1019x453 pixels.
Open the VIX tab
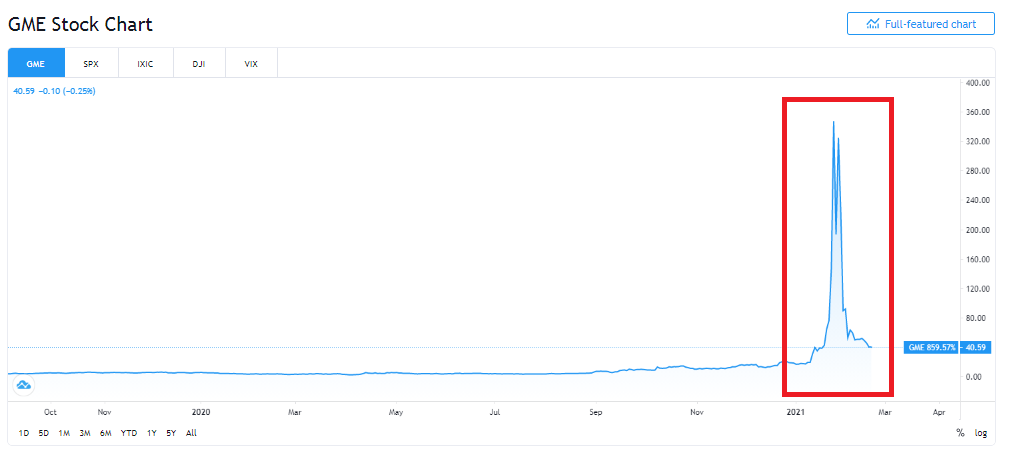click(252, 64)
